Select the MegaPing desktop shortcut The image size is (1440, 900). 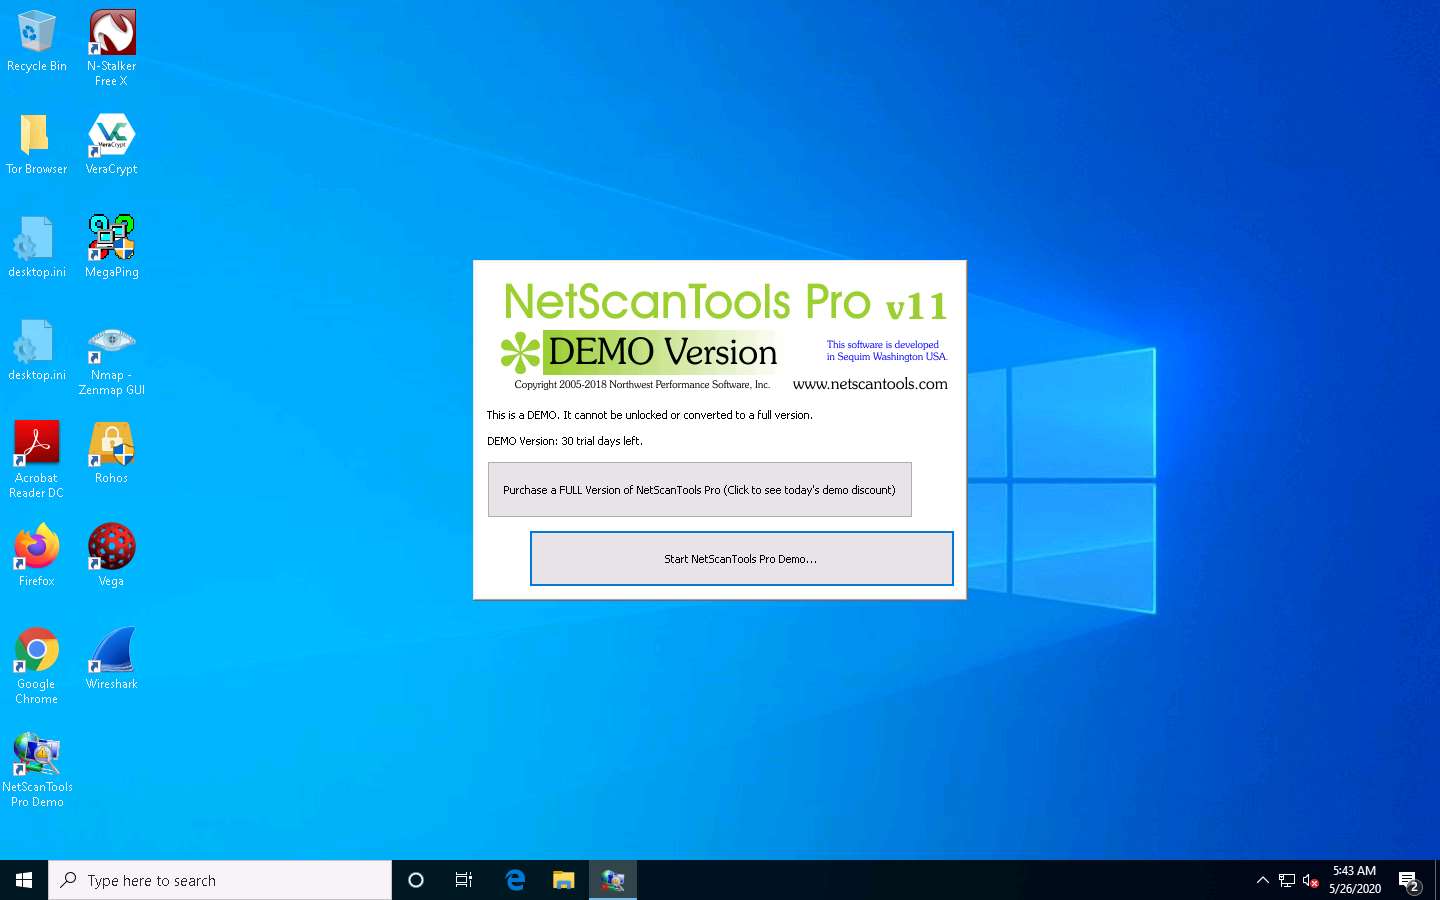coord(111,246)
